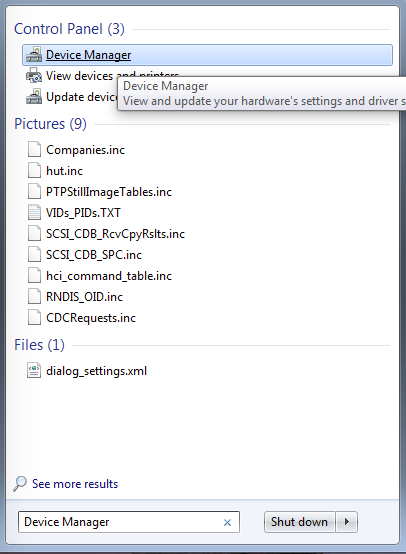Open SCSI_CDB_RcvCpyRslts.inc result
Image resolution: width=406 pixels, height=554 pixels.
pos(115,234)
